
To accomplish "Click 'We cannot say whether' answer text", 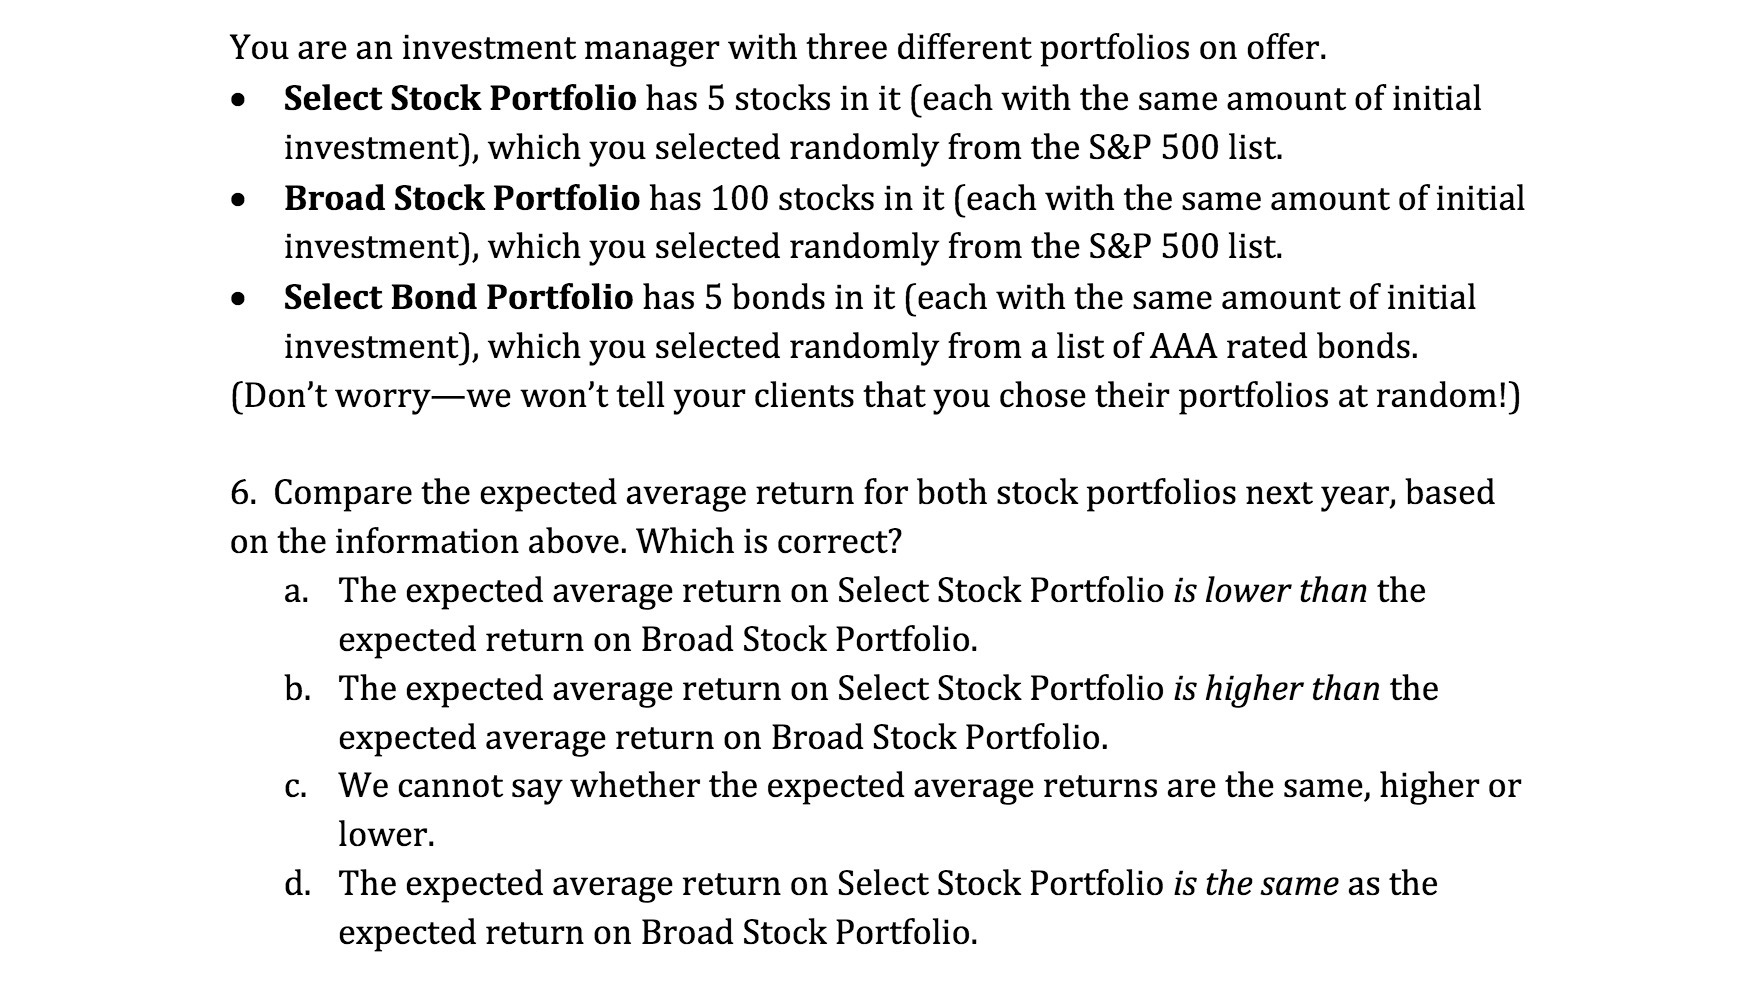I will coord(520,786).
